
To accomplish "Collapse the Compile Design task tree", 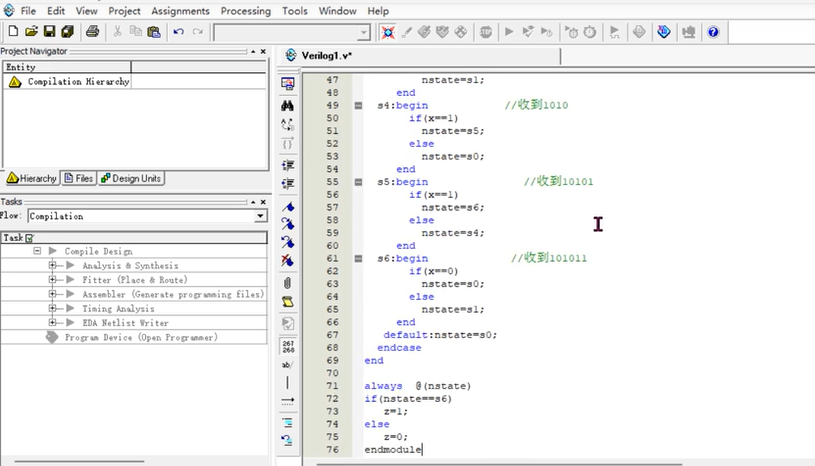I will point(37,251).
